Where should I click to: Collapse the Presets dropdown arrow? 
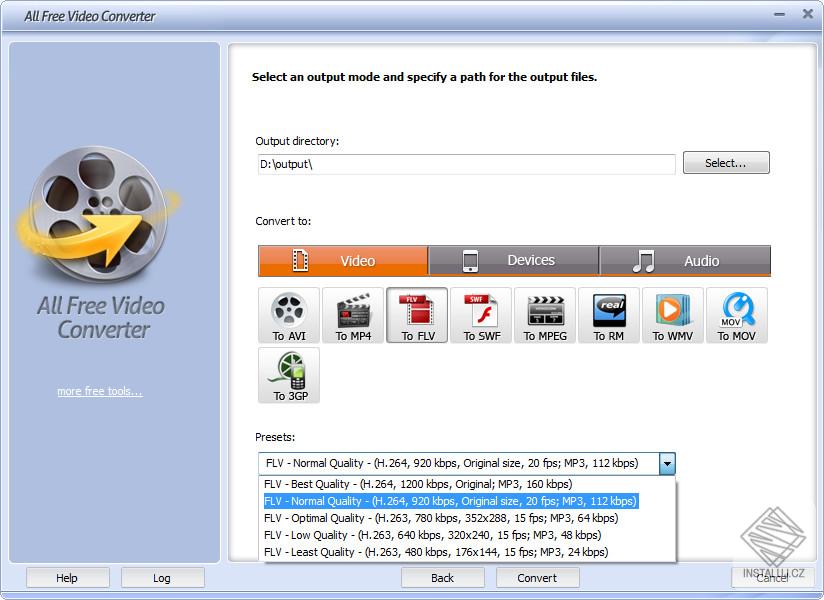click(666, 463)
